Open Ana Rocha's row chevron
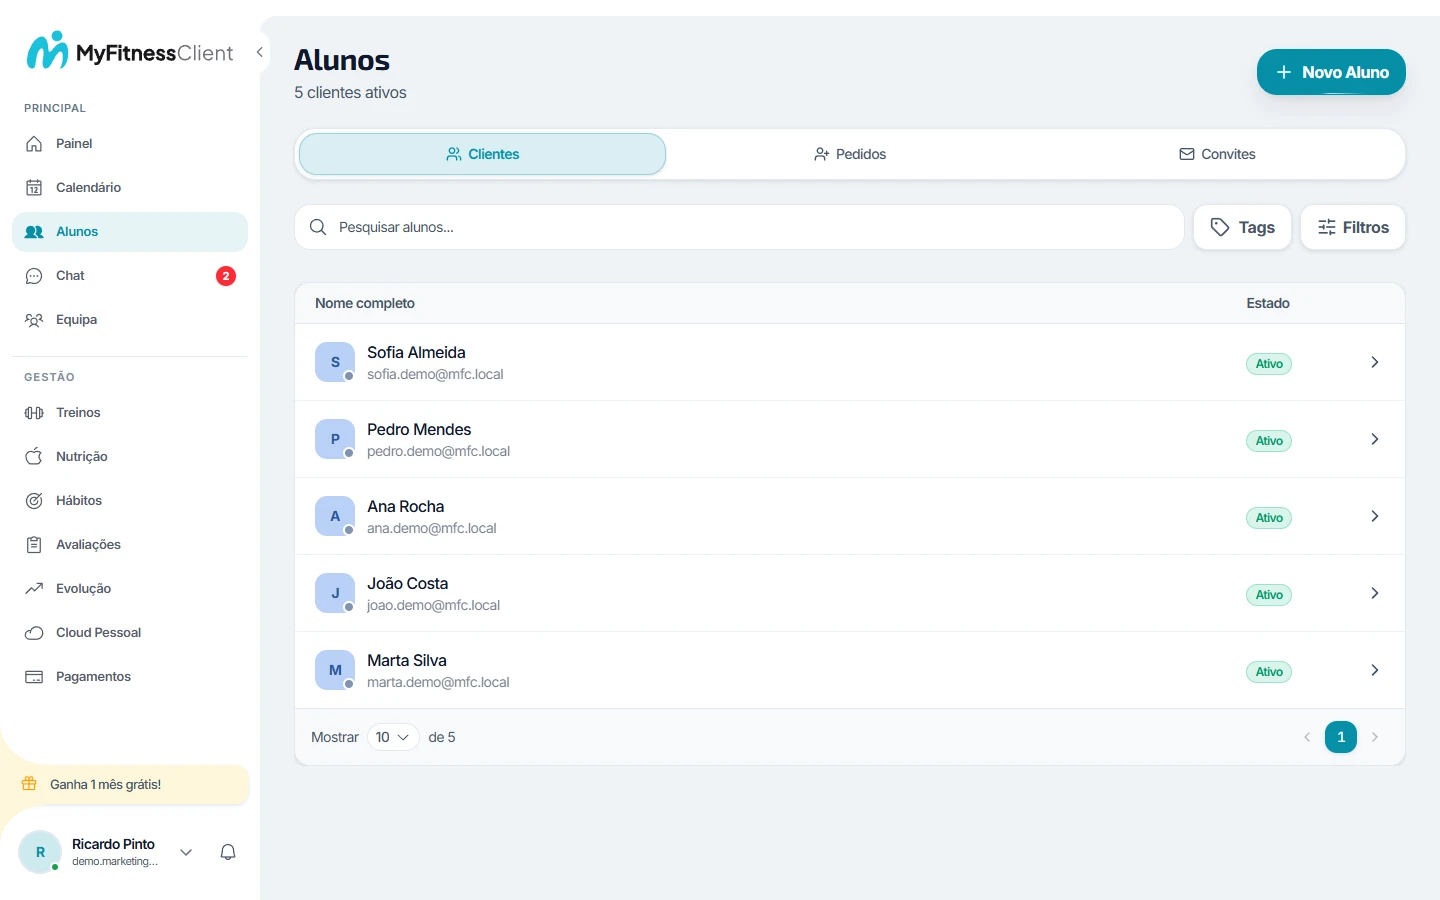This screenshot has height=900, width=1440. [x=1375, y=516]
